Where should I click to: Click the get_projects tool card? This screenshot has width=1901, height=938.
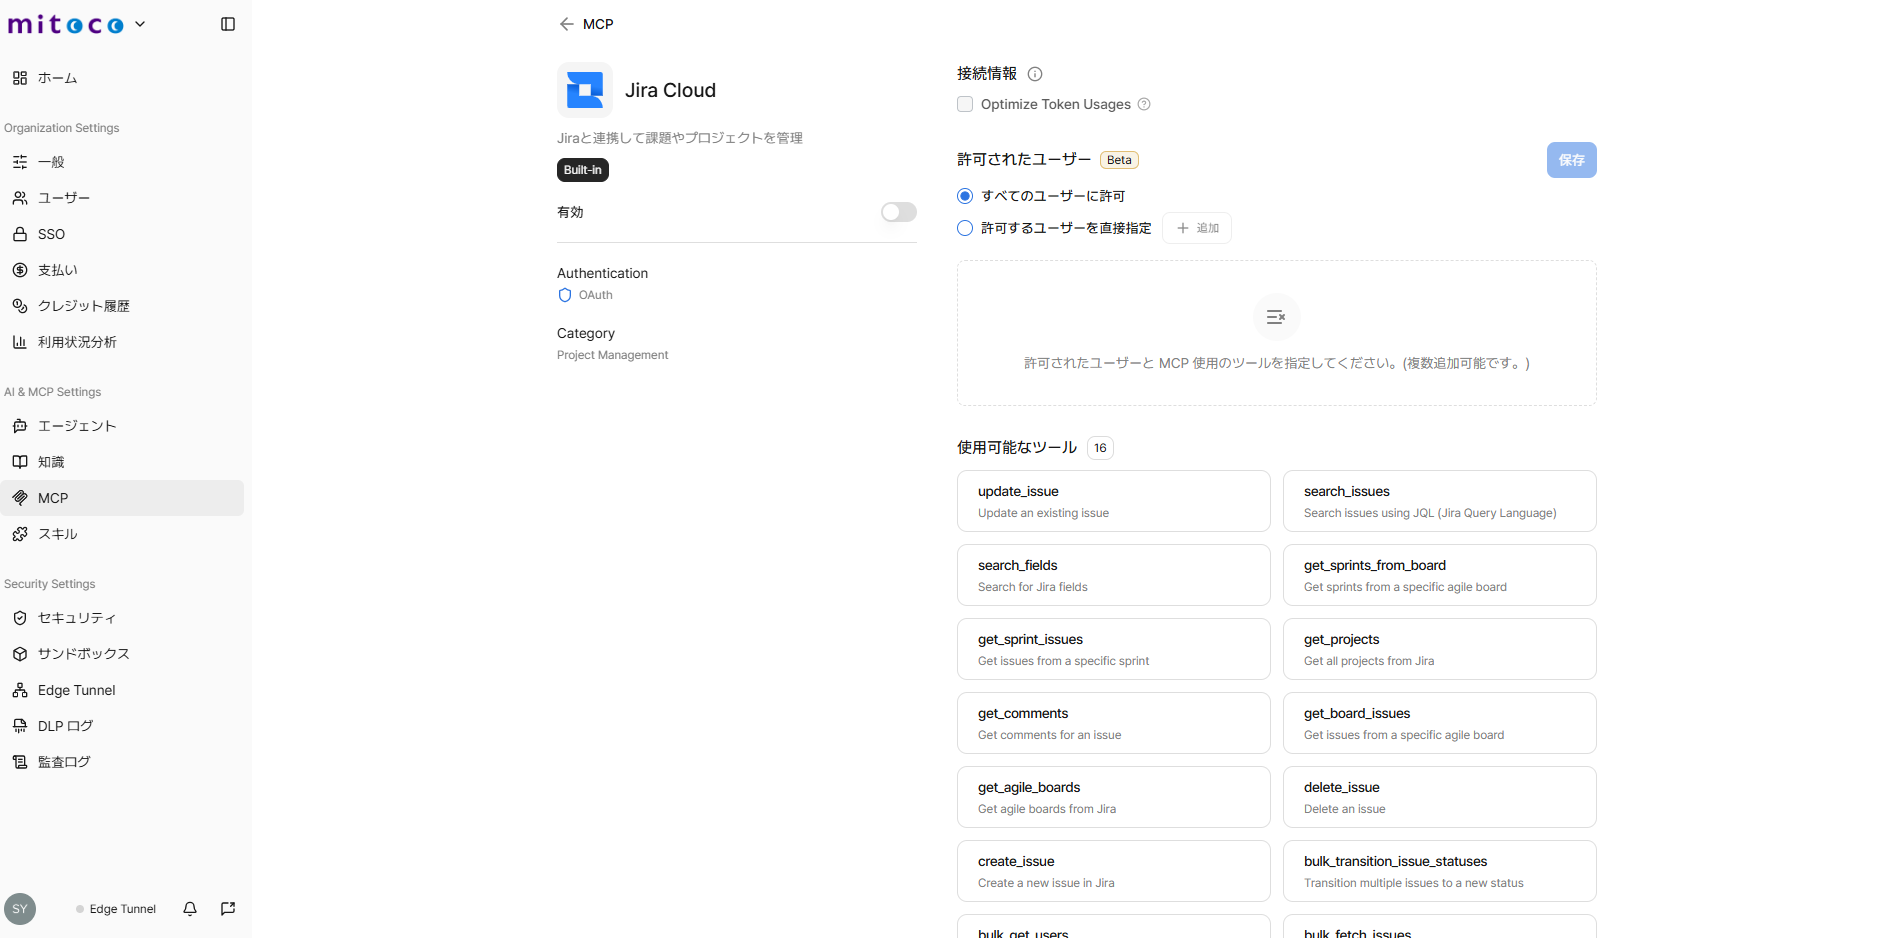pyautogui.click(x=1440, y=649)
